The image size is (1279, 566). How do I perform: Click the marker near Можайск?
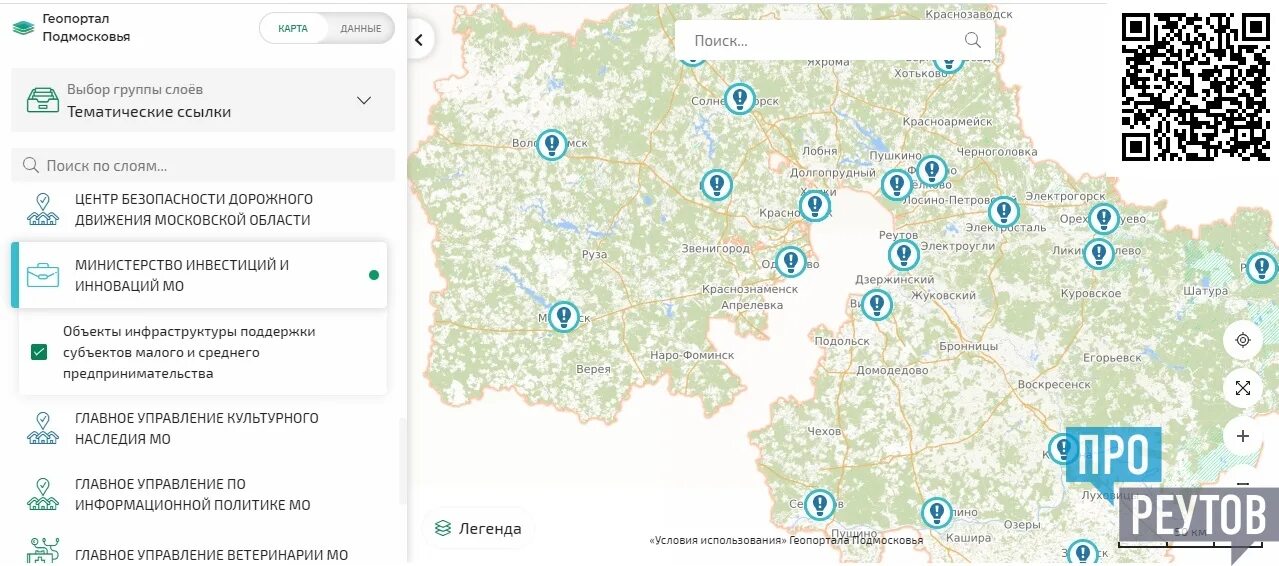[564, 317]
